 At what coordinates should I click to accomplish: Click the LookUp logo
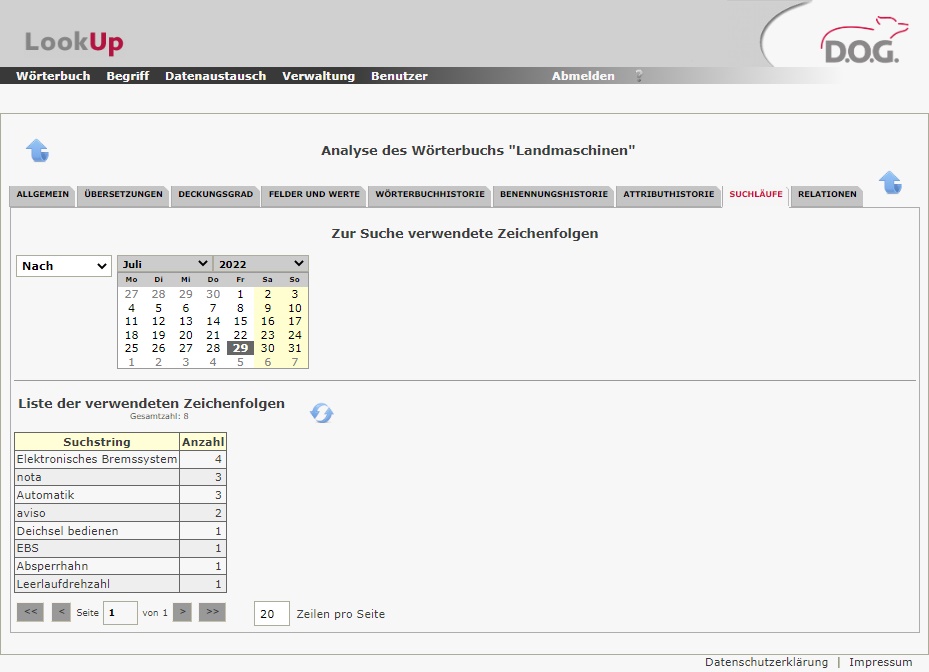[74, 42]
